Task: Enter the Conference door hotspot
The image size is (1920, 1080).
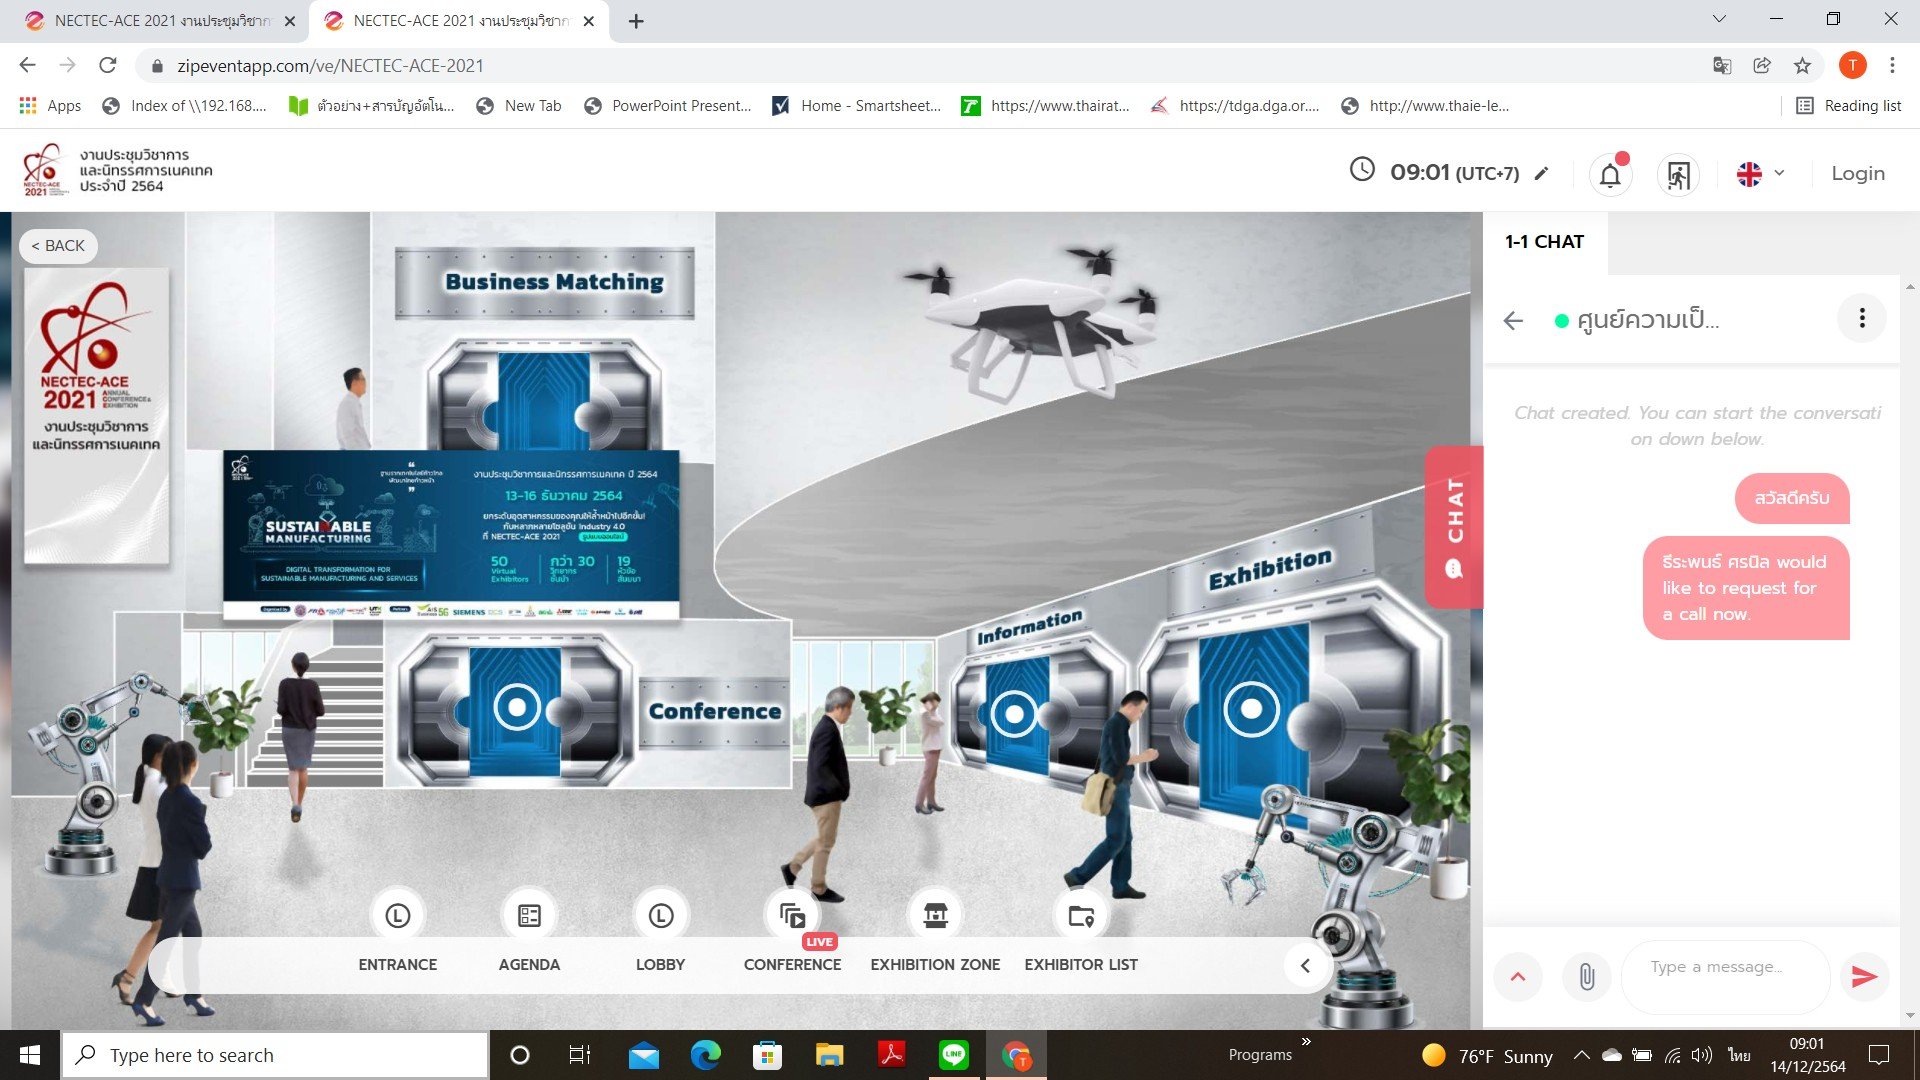Action: [x=517, y=708]
